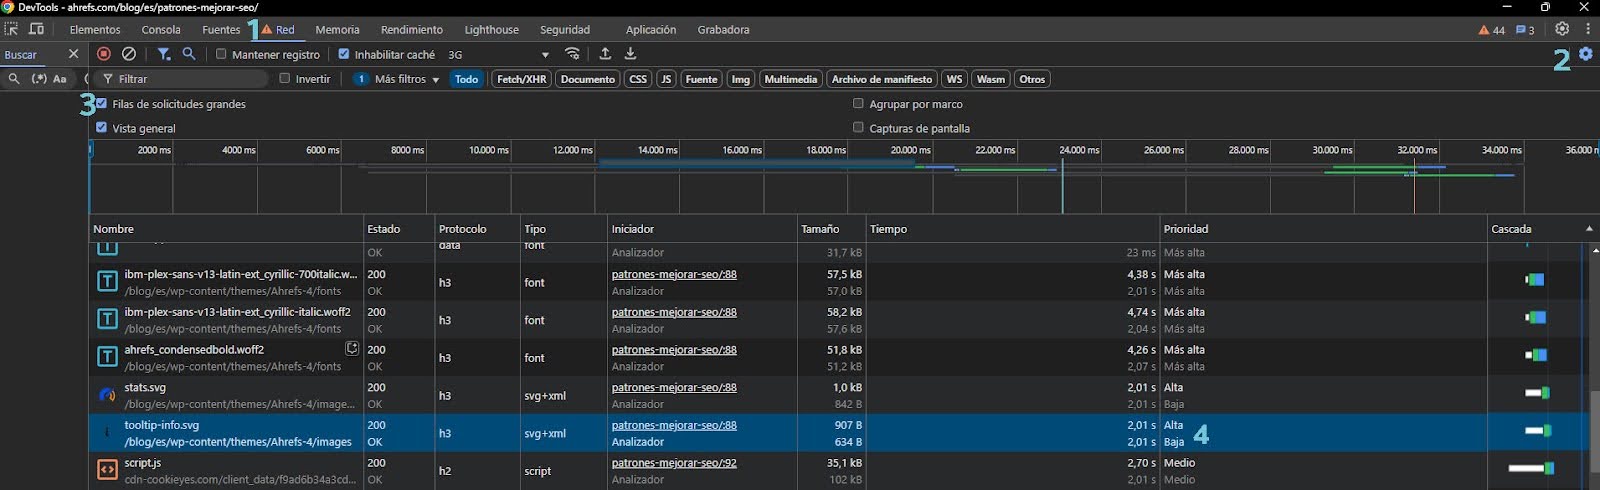Enable the Mantener registro checkbox
1600x490 pixels.
pyautogui.click(x=222, y=54)
